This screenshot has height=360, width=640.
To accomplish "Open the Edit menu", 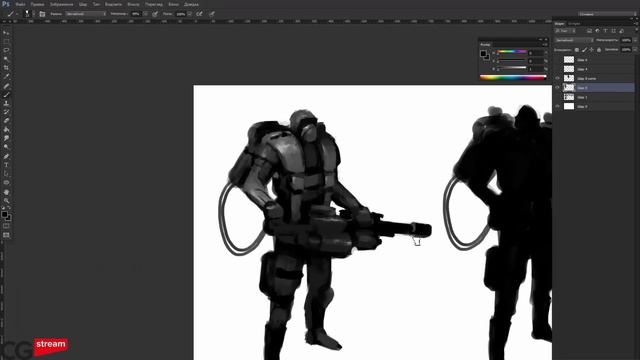I will tap(37, 4).
